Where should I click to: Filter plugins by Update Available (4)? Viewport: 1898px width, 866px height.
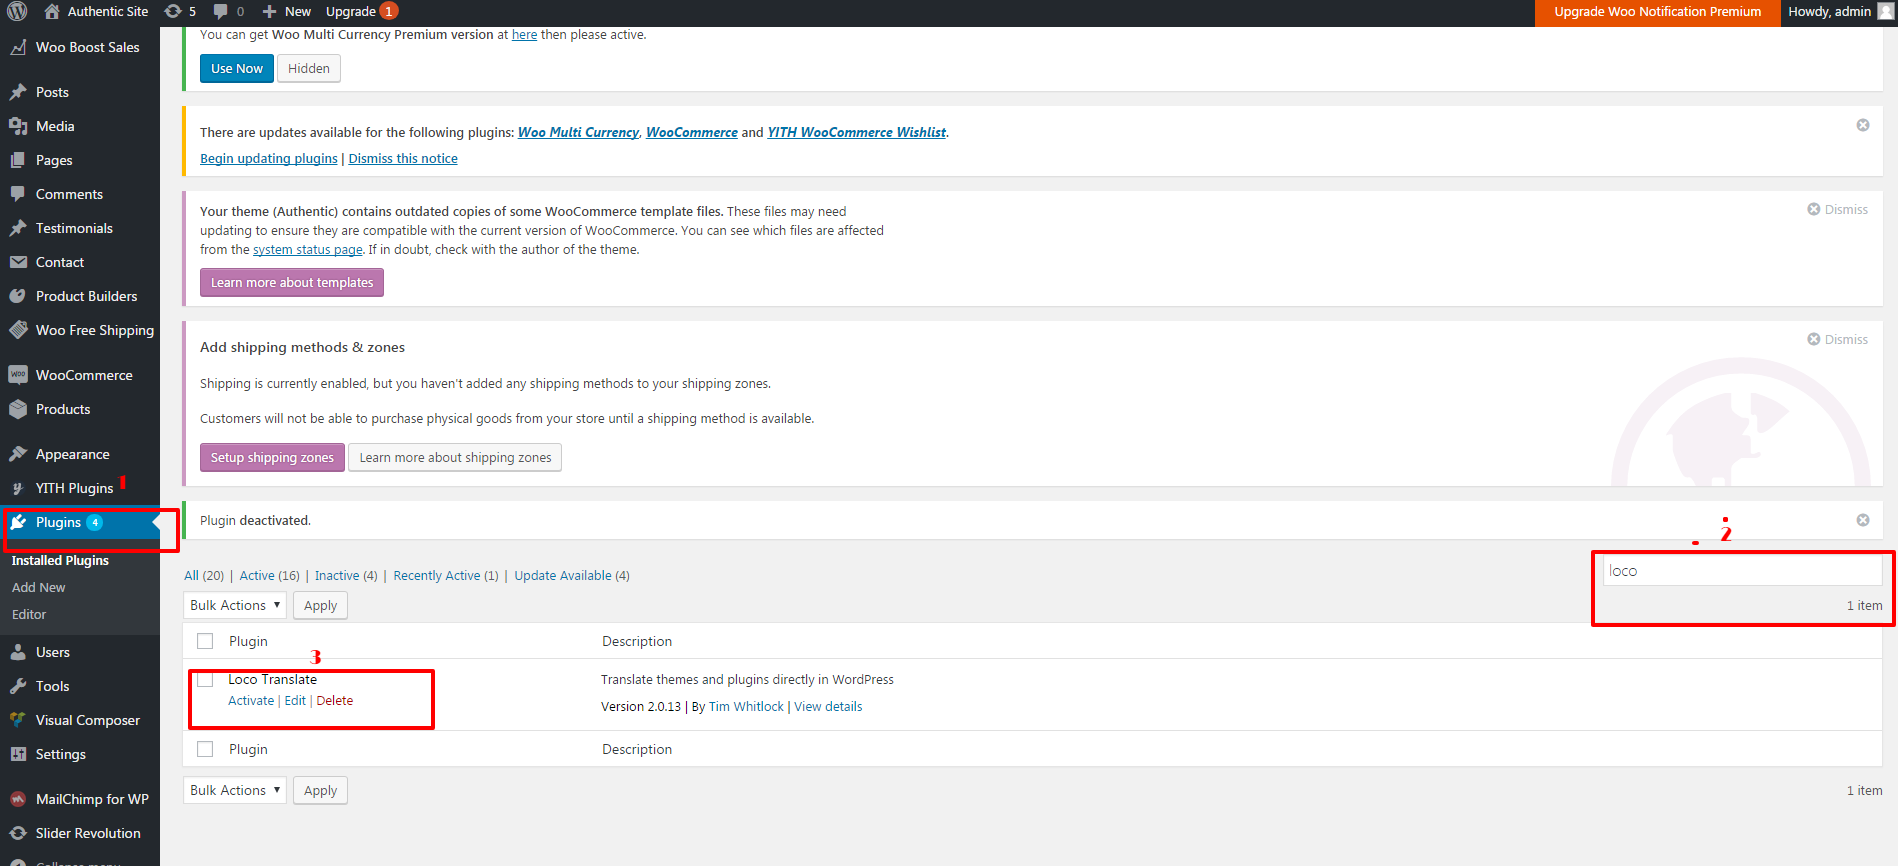point(572,575)
